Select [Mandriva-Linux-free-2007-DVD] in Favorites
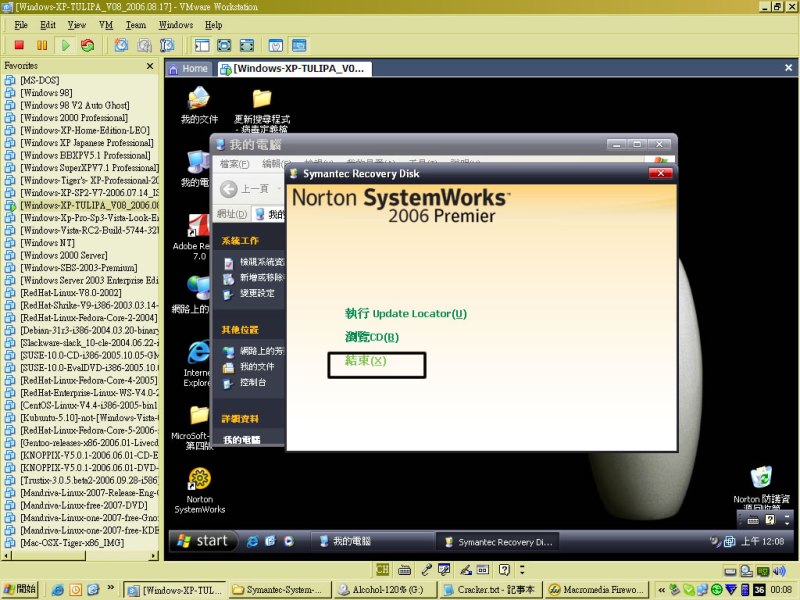This screenshot has width=800, height=600. (76, 505)
